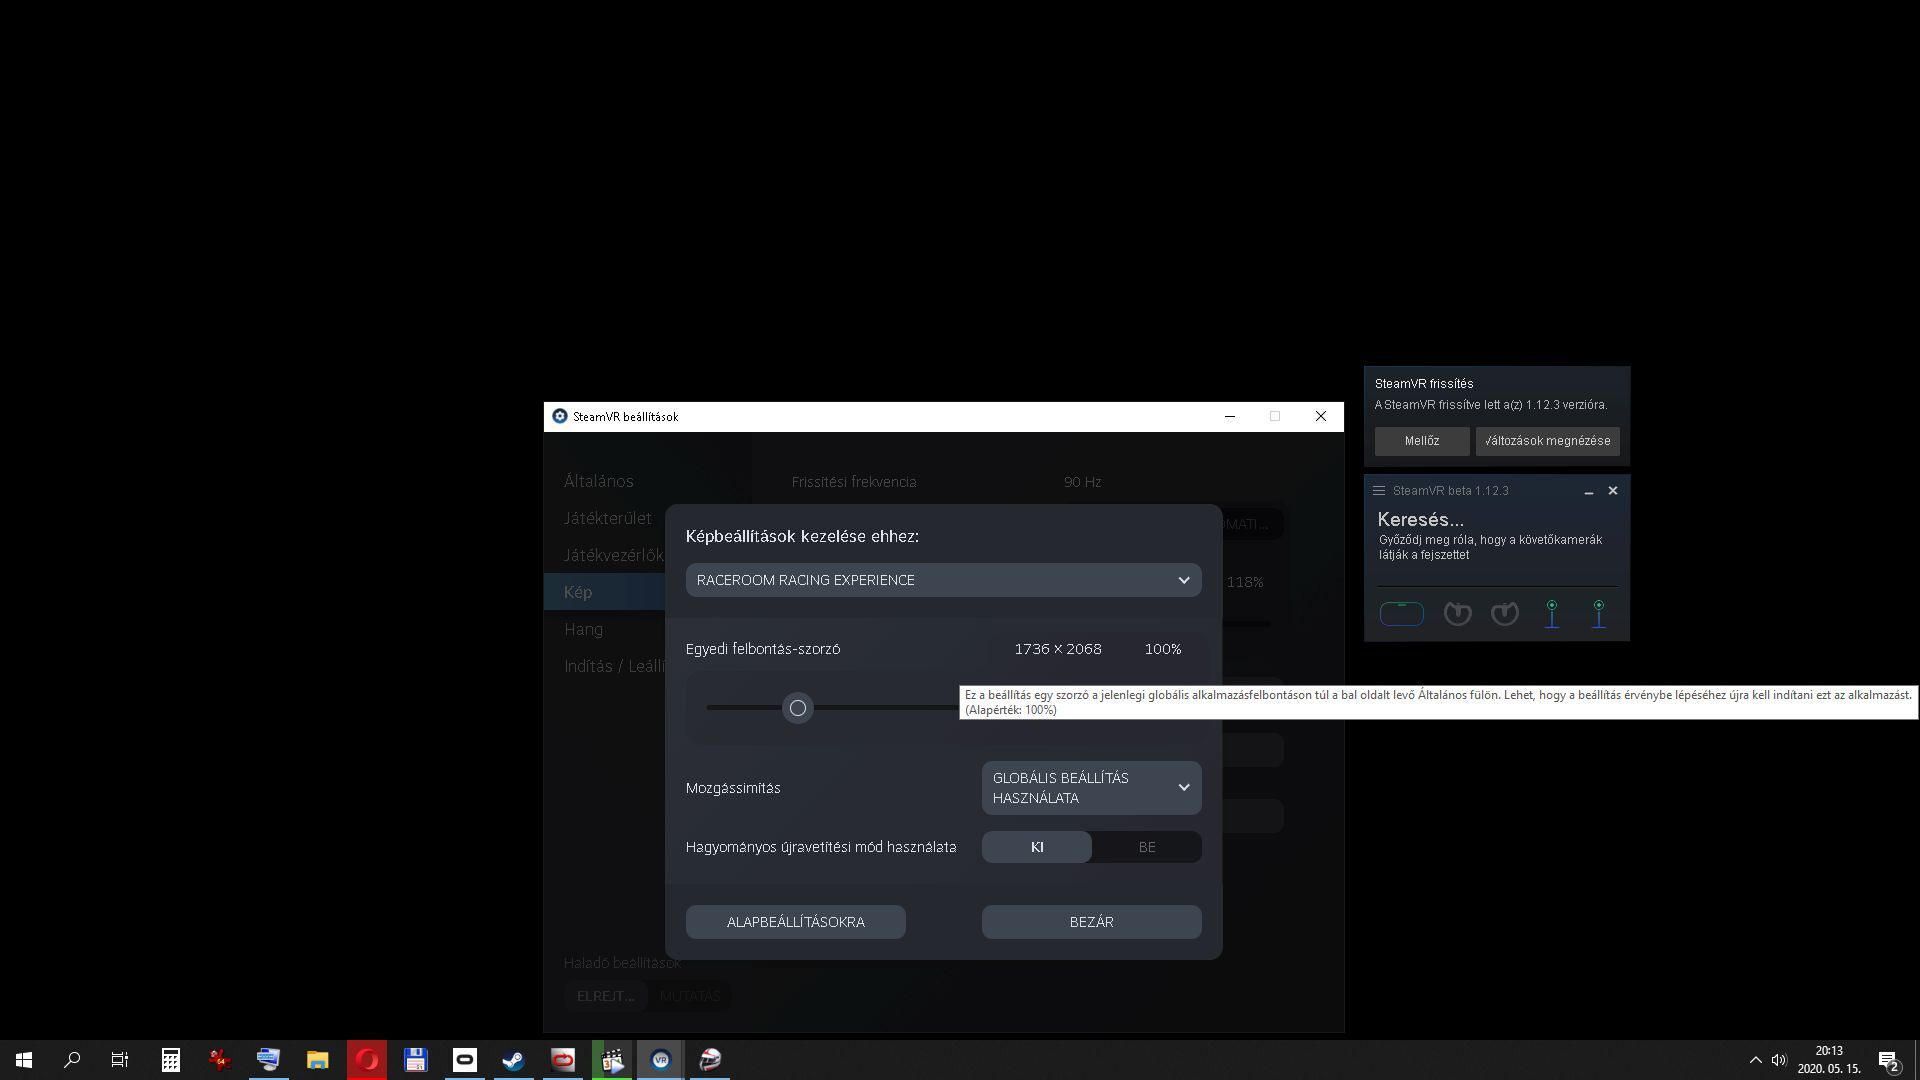Viewport: 1920px width, 1080px height.
Task: Open the video clapperboard app on taskbar
Action: 612,1060
